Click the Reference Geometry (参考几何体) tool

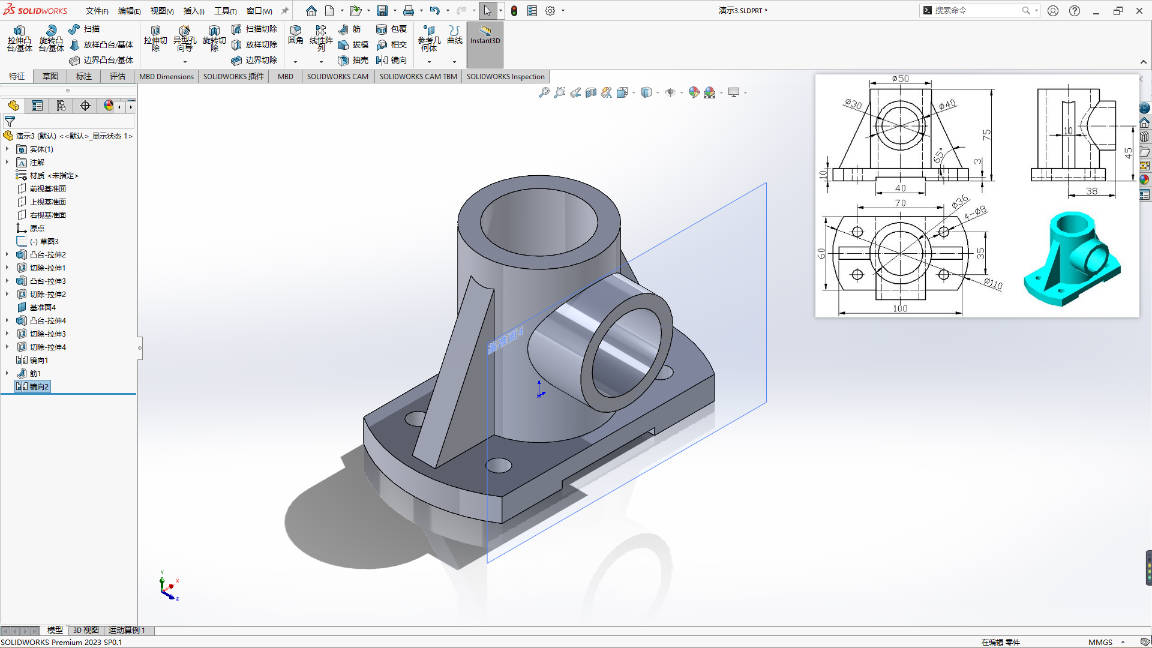(429, 38)
